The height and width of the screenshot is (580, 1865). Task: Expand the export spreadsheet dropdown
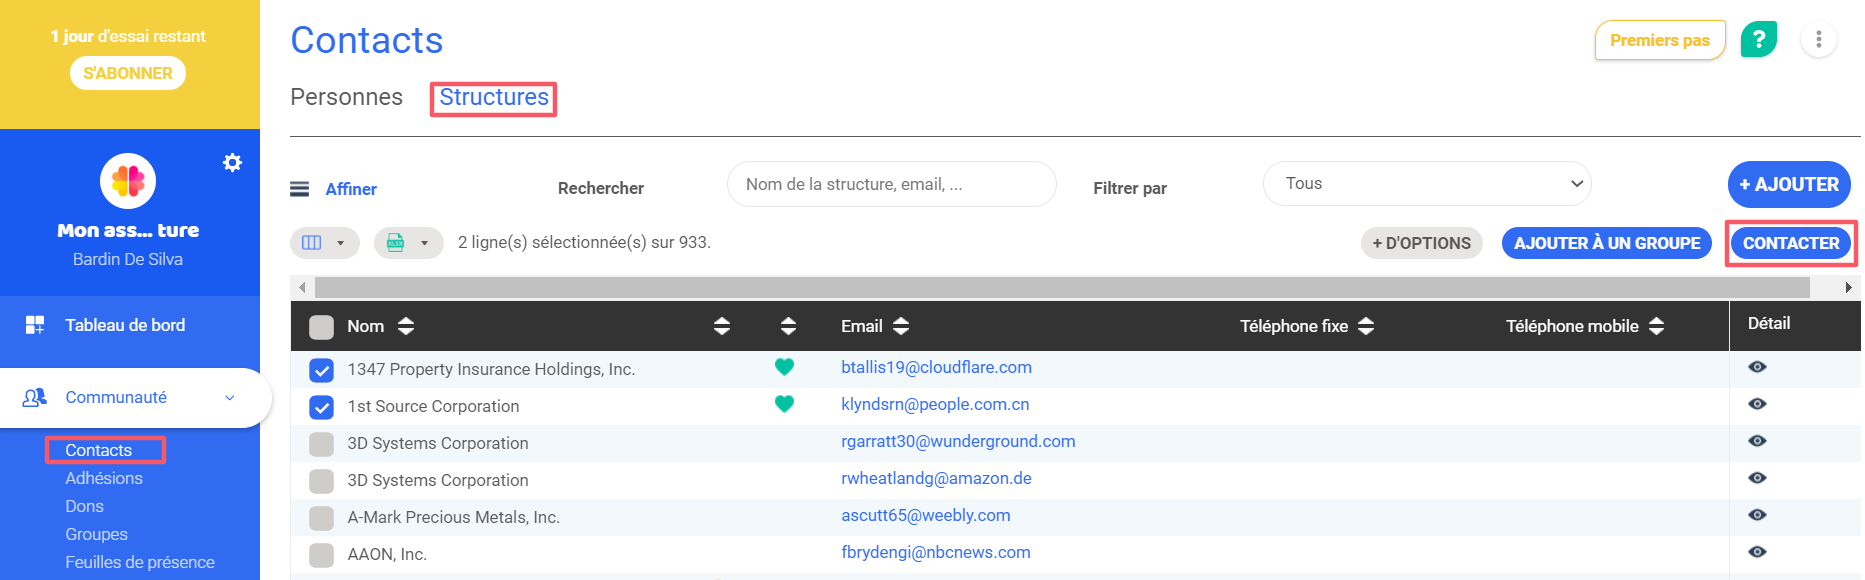coord(408,243)
